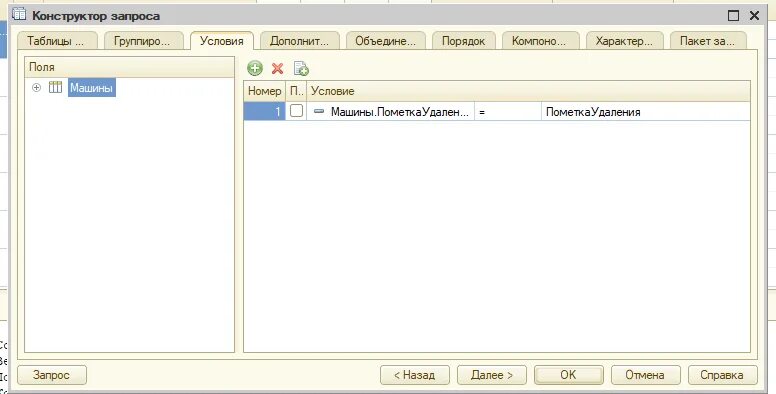
Task: Click the ПометкаУдаления parameter cell
Action: 646,112
